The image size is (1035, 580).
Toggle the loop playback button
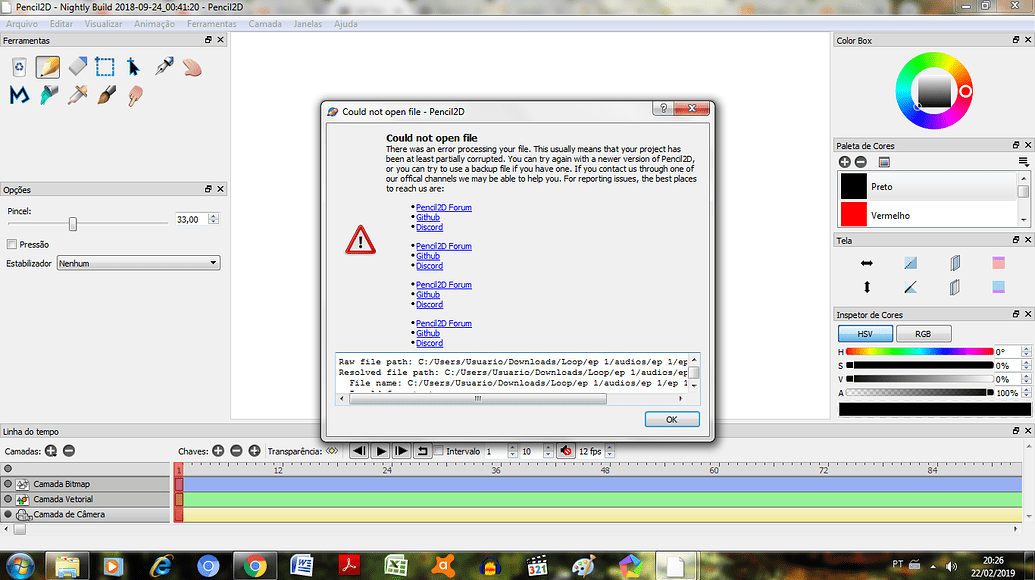422,451
